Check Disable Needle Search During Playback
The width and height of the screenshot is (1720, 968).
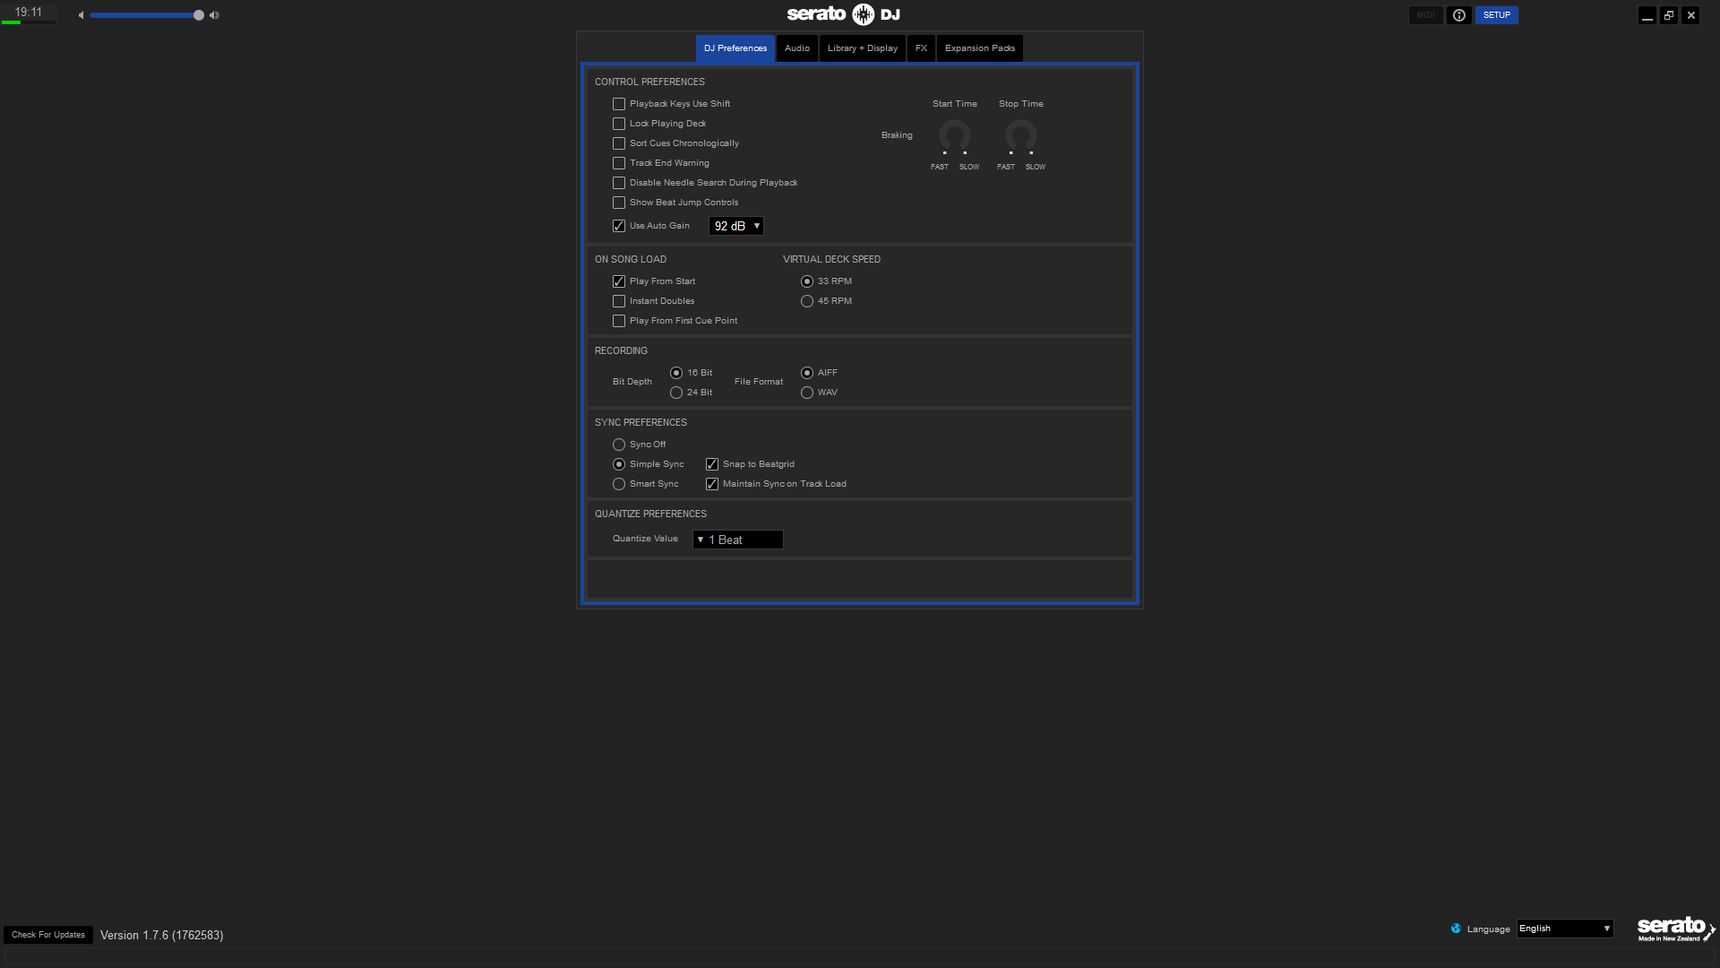tap(619, 183)
